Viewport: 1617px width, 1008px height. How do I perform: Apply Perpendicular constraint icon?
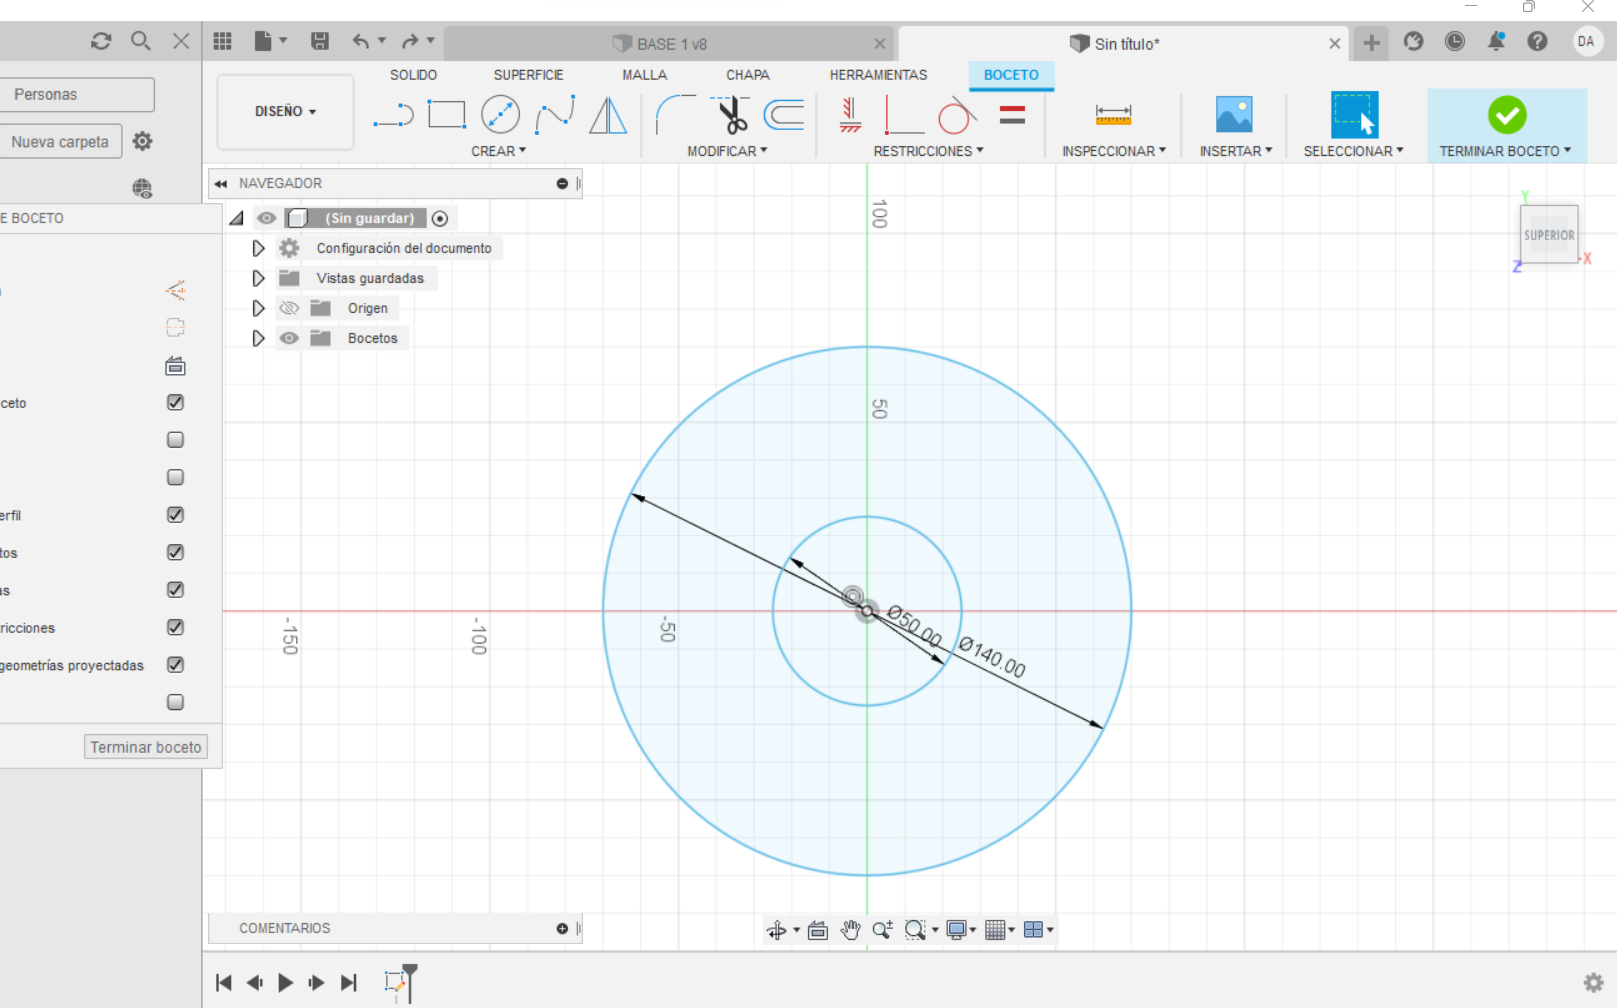[904, 115]
